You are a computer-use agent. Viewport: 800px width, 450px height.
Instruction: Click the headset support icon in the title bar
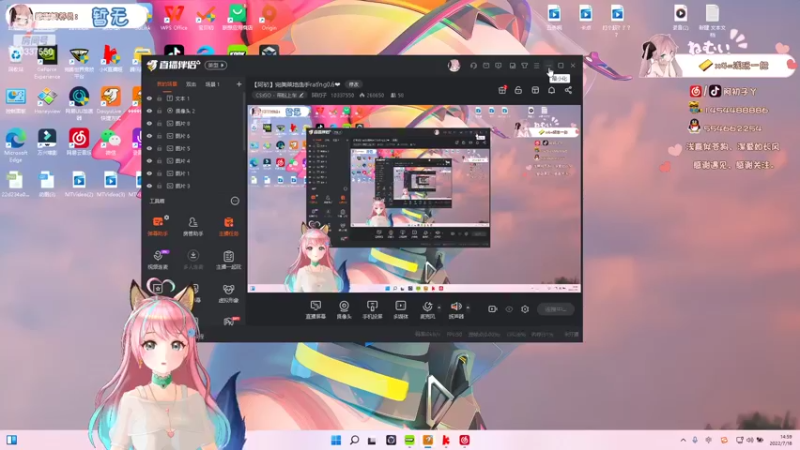[x=473, y=66]
